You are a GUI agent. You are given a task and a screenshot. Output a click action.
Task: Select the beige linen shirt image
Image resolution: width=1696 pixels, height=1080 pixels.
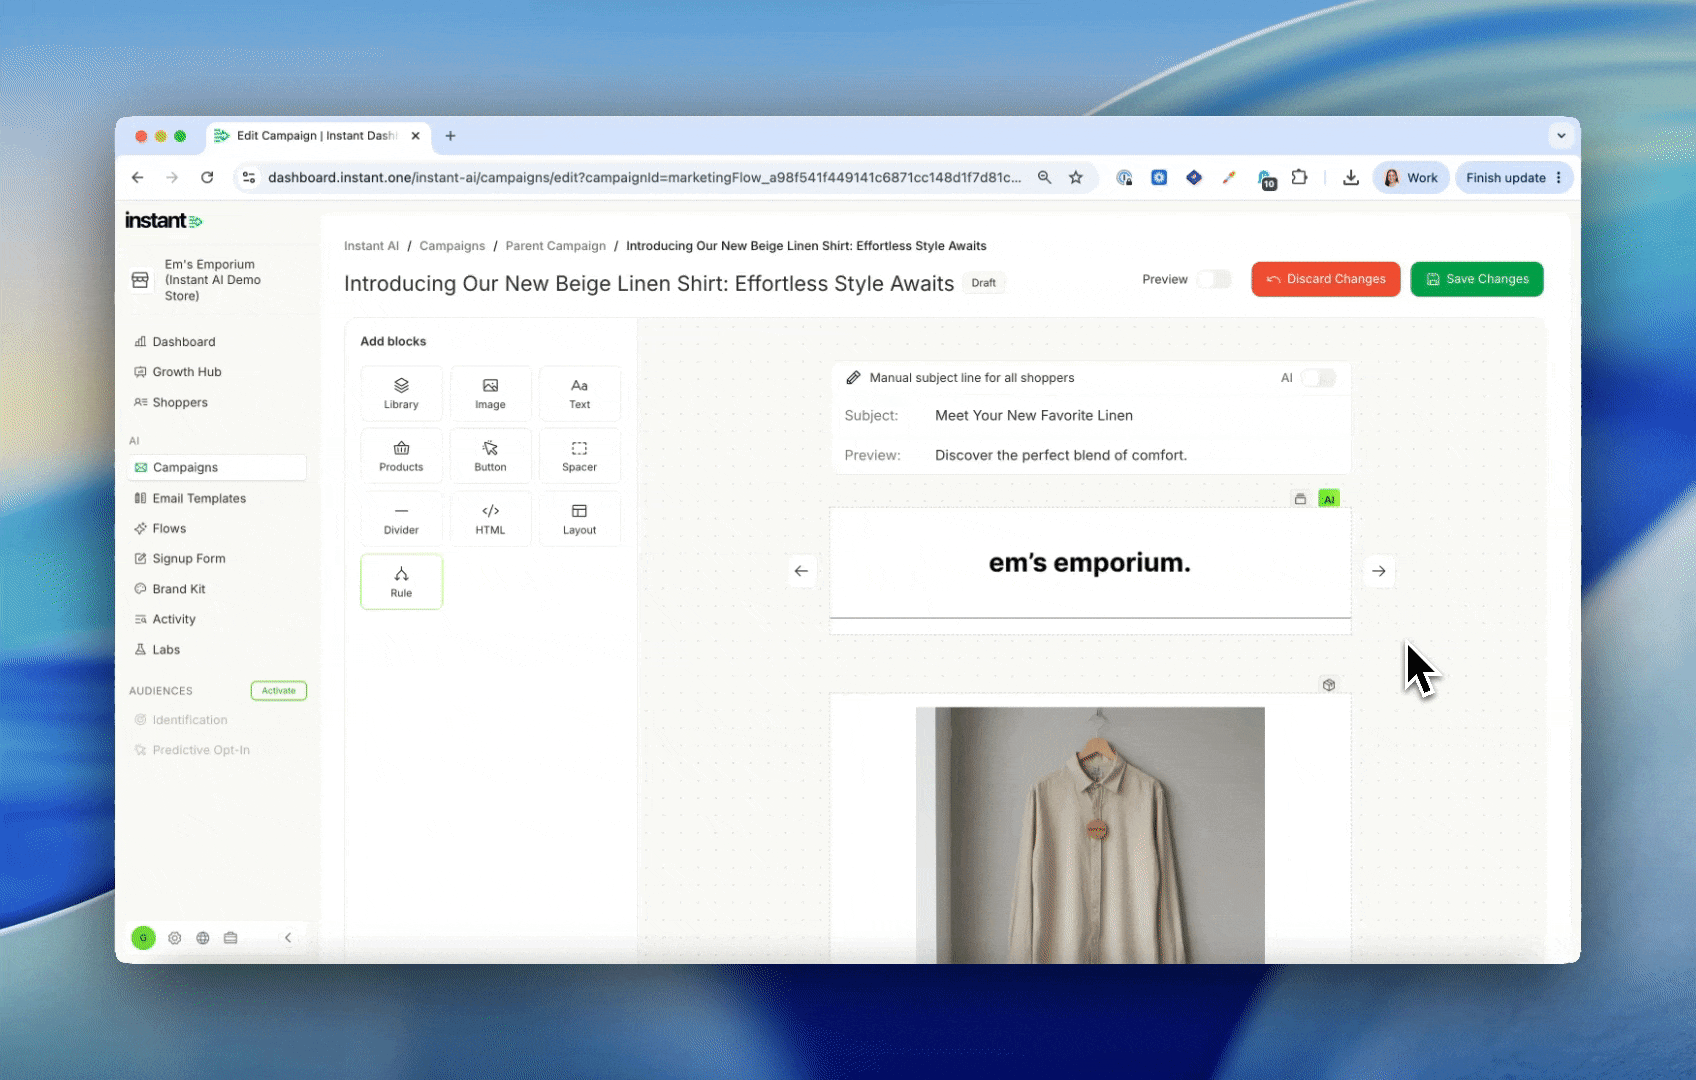pos(1090,835)
